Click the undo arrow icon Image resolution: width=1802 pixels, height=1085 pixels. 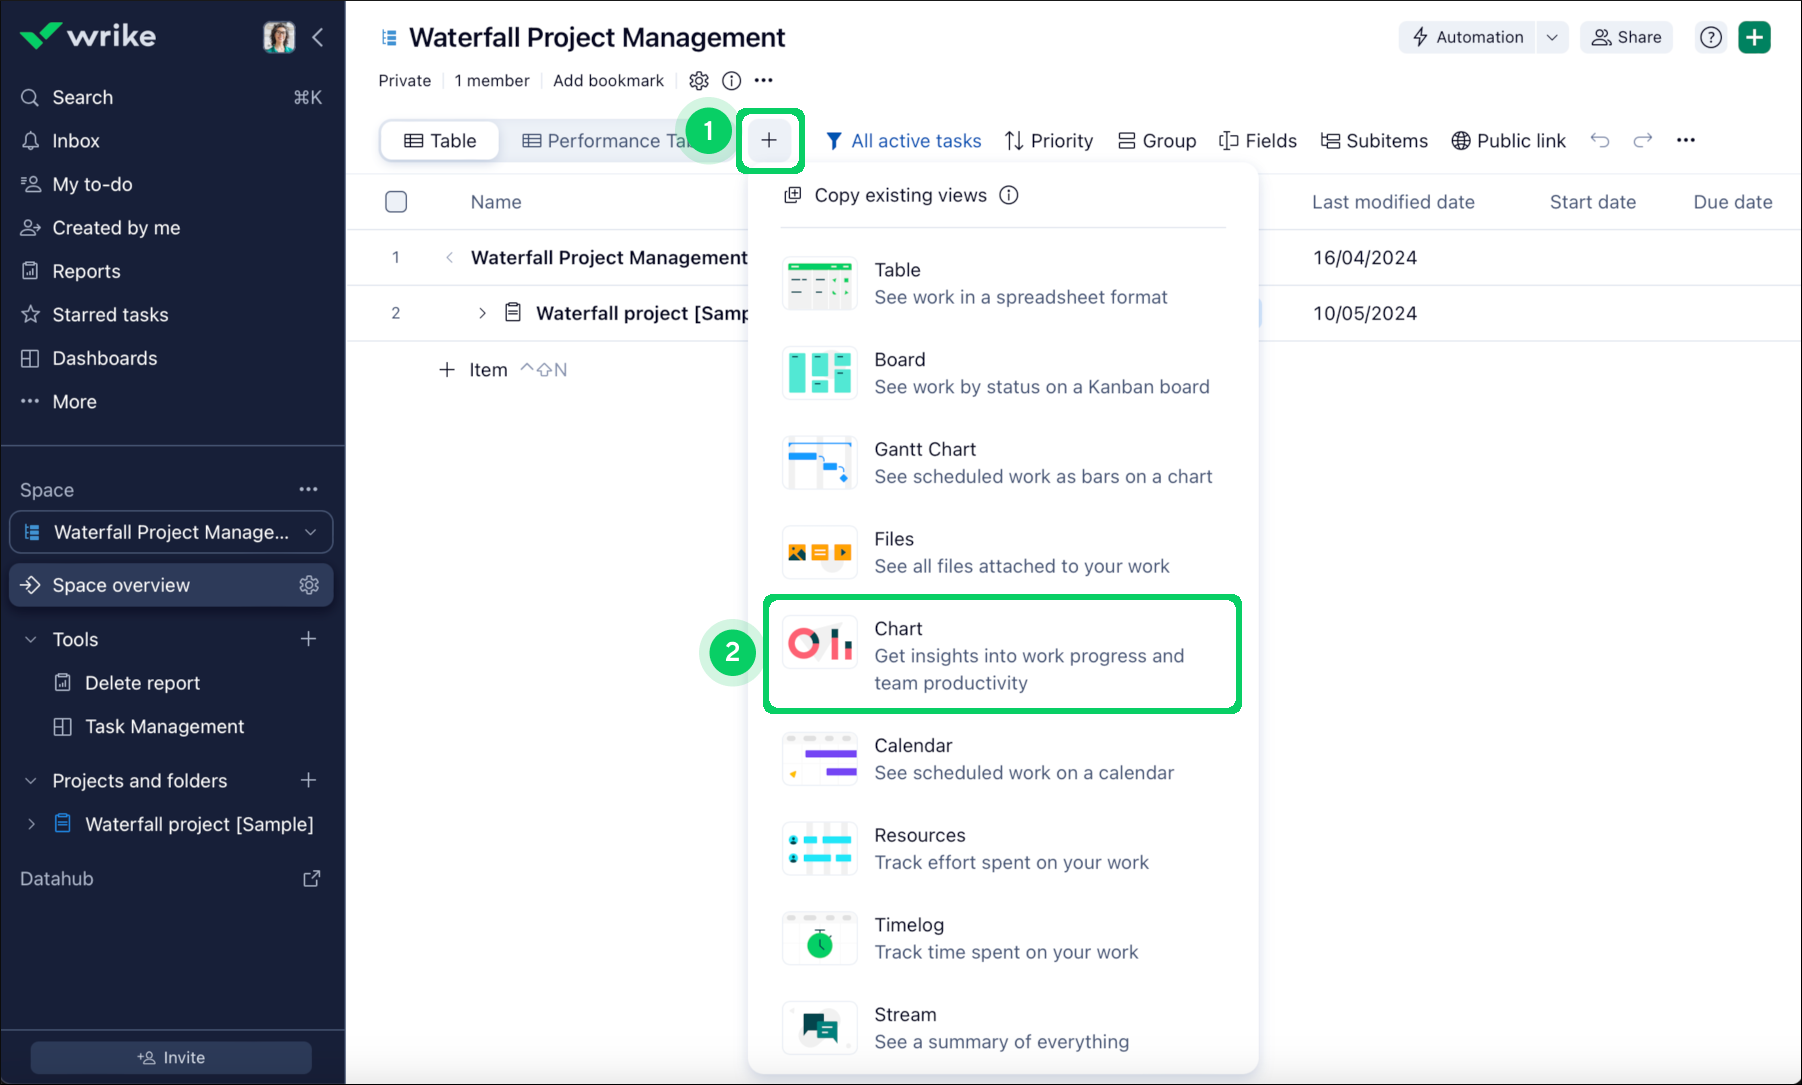[1600, 141]
